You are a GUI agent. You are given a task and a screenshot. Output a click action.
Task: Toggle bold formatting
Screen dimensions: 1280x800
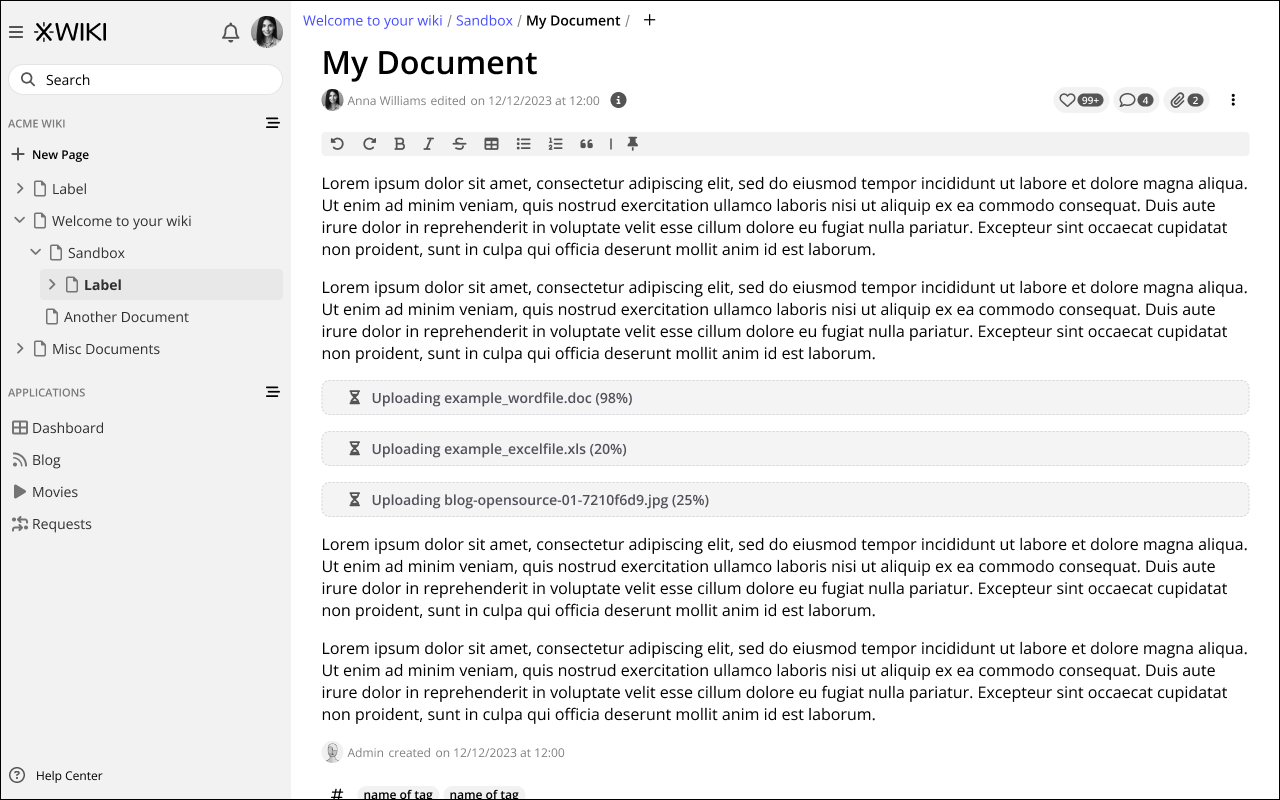point(399,144)
